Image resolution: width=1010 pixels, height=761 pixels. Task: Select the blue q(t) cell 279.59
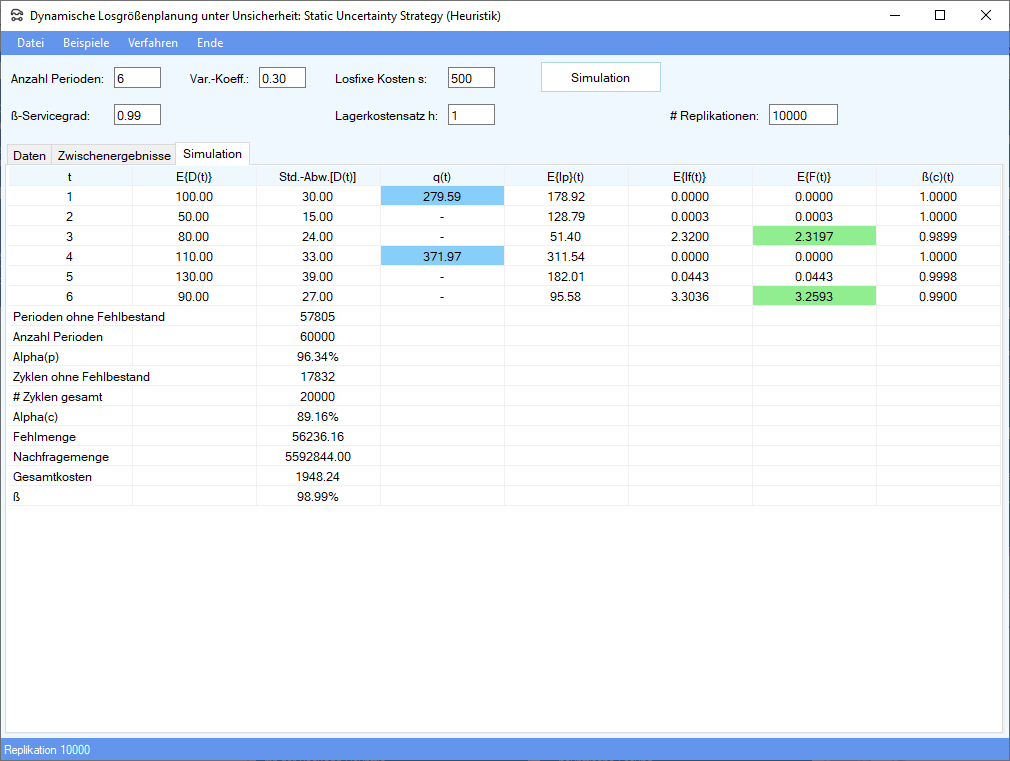pyautogui.click(x=442, y=197)
